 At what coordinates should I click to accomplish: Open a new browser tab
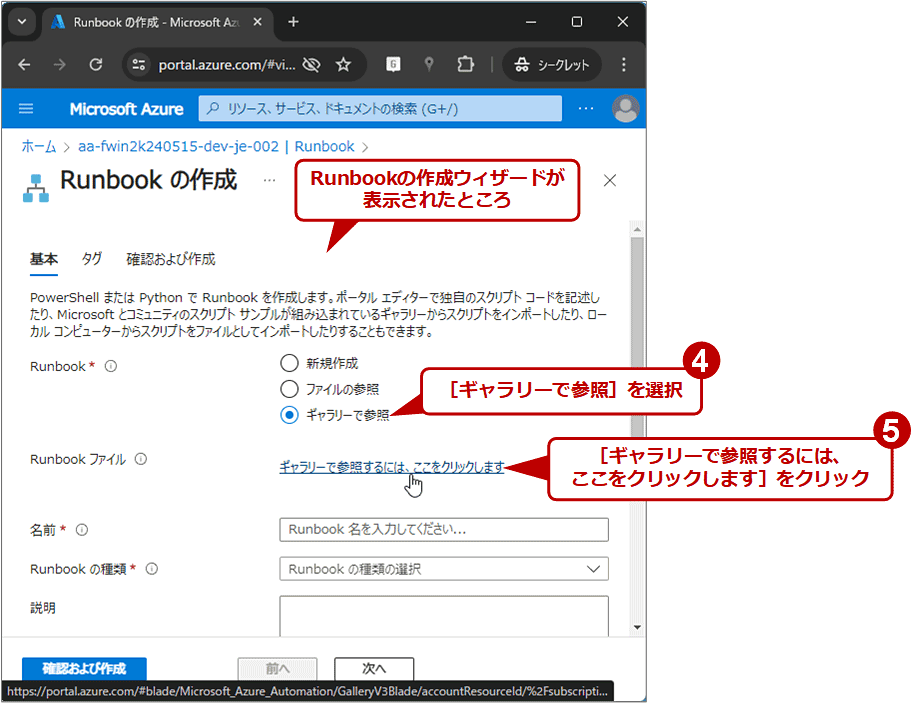294,22
